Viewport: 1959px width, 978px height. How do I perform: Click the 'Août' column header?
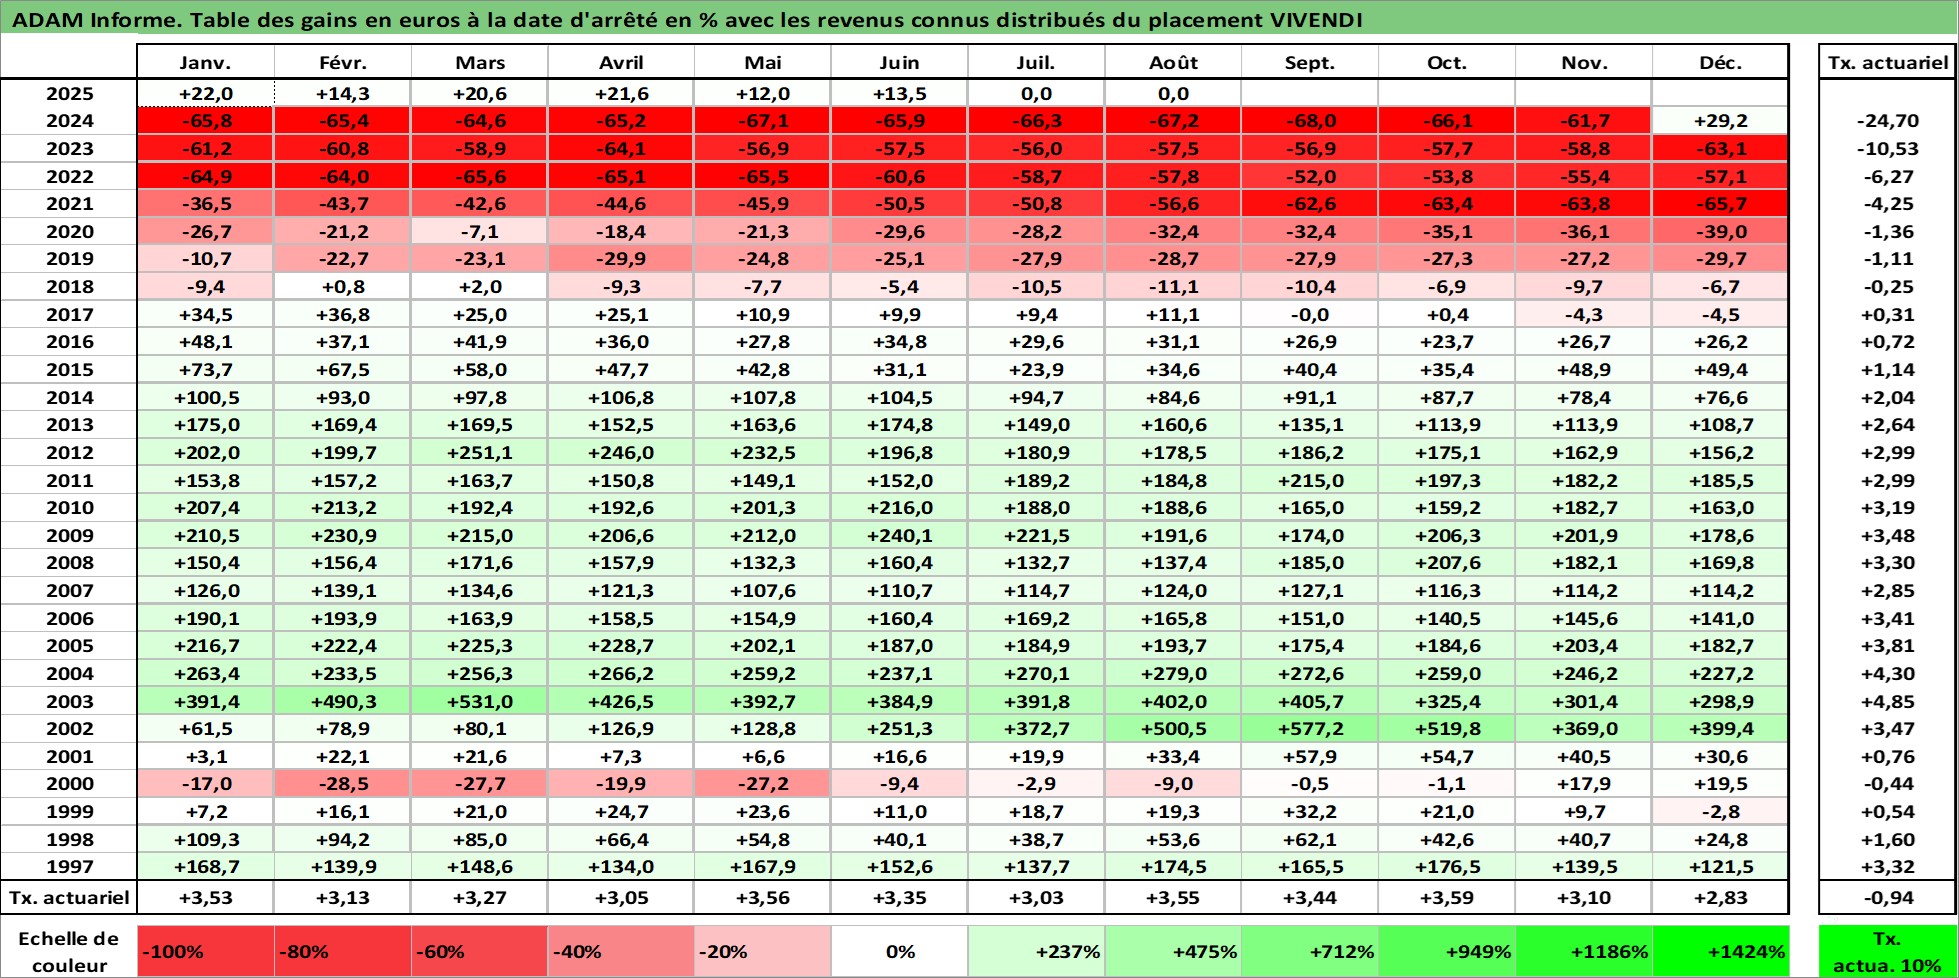[x=1173, y=62]
